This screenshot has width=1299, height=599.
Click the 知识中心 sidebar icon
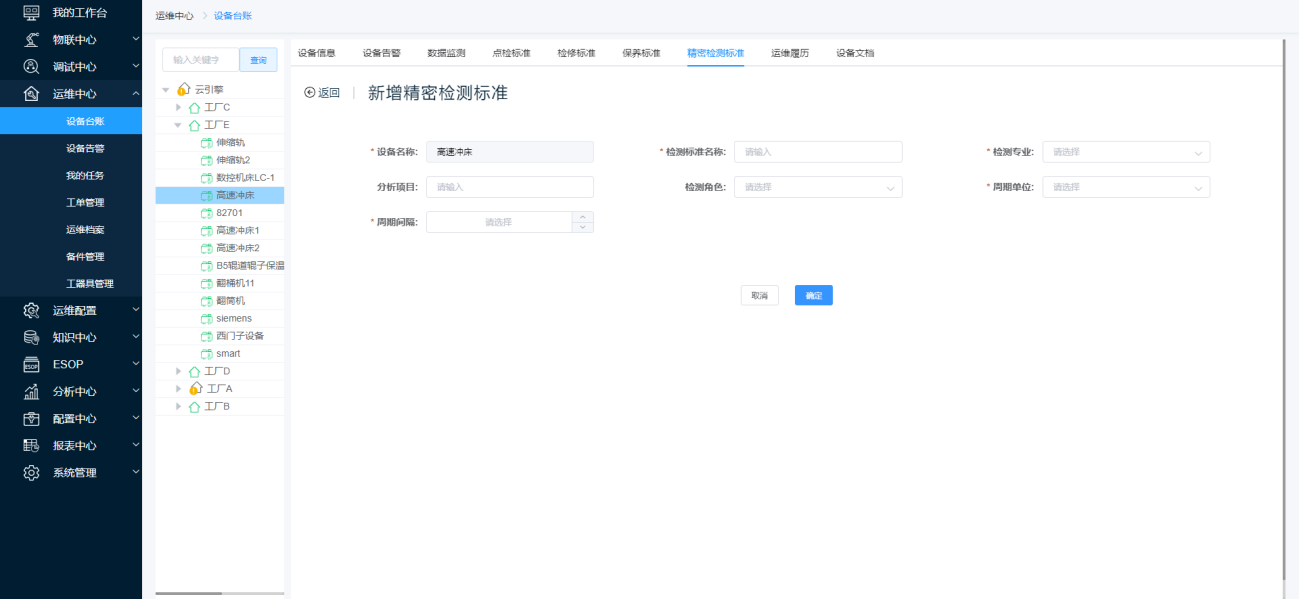click(31, 337)
